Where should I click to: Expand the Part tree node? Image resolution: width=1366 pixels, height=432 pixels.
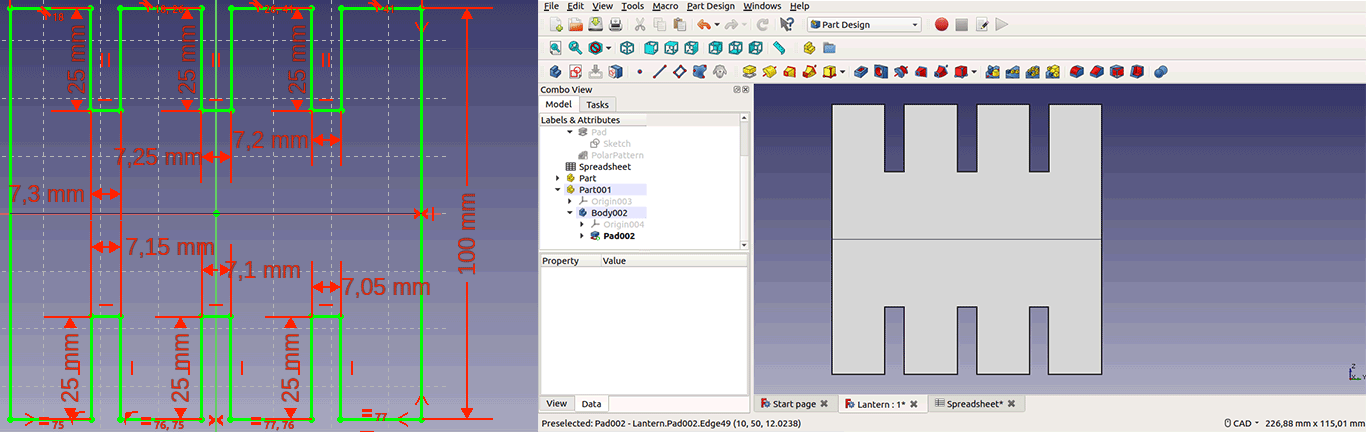coord(558,178)
